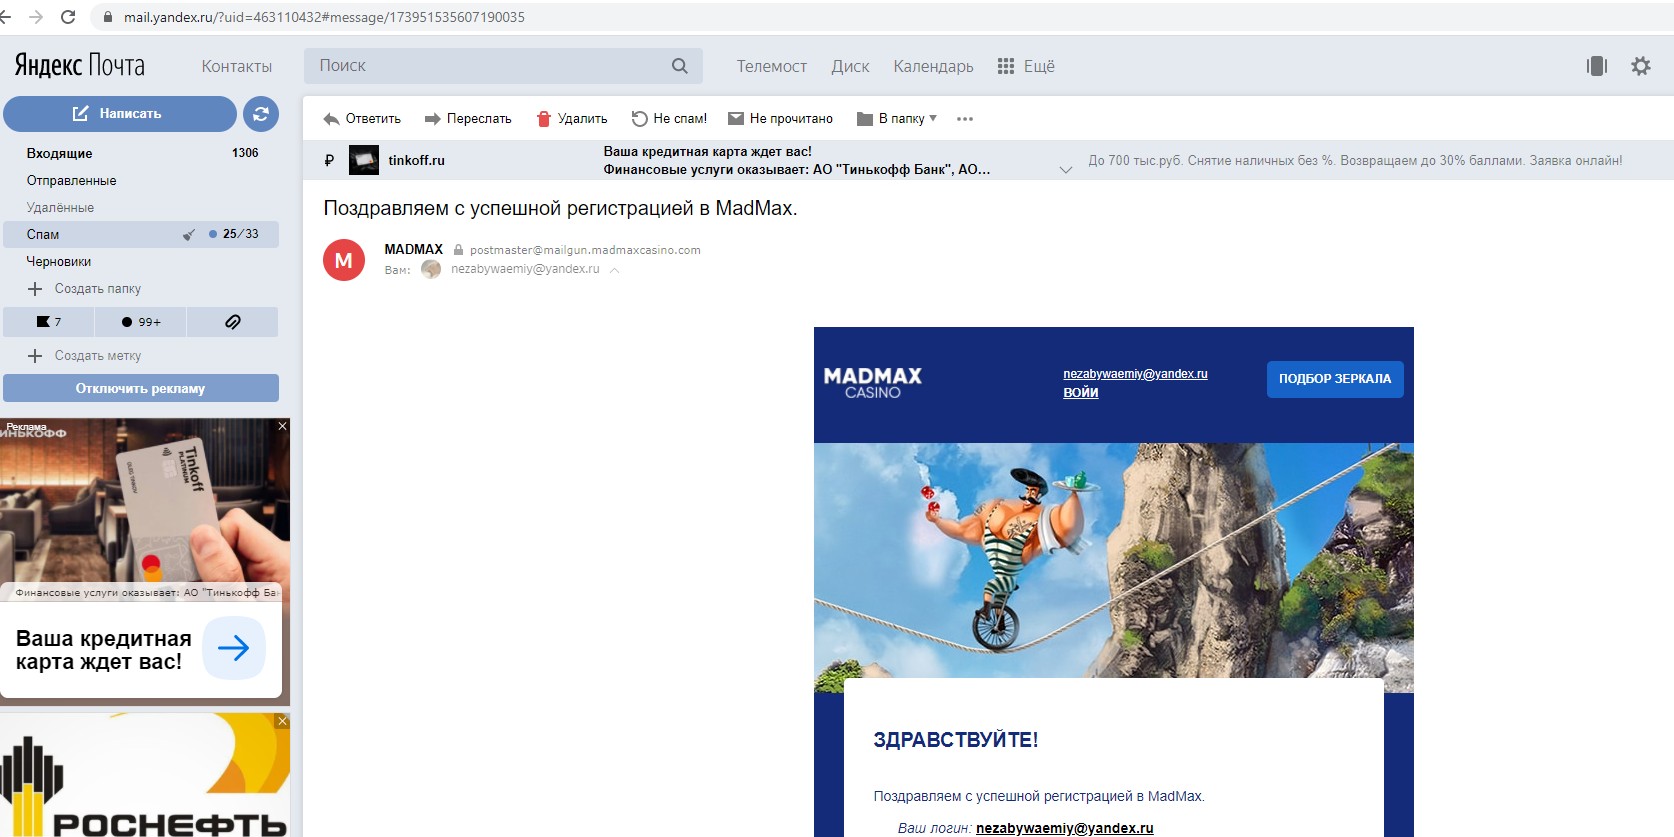Check for new mail with refresh button
This screenshot has height=837, width=1674.
pos(261,114)
